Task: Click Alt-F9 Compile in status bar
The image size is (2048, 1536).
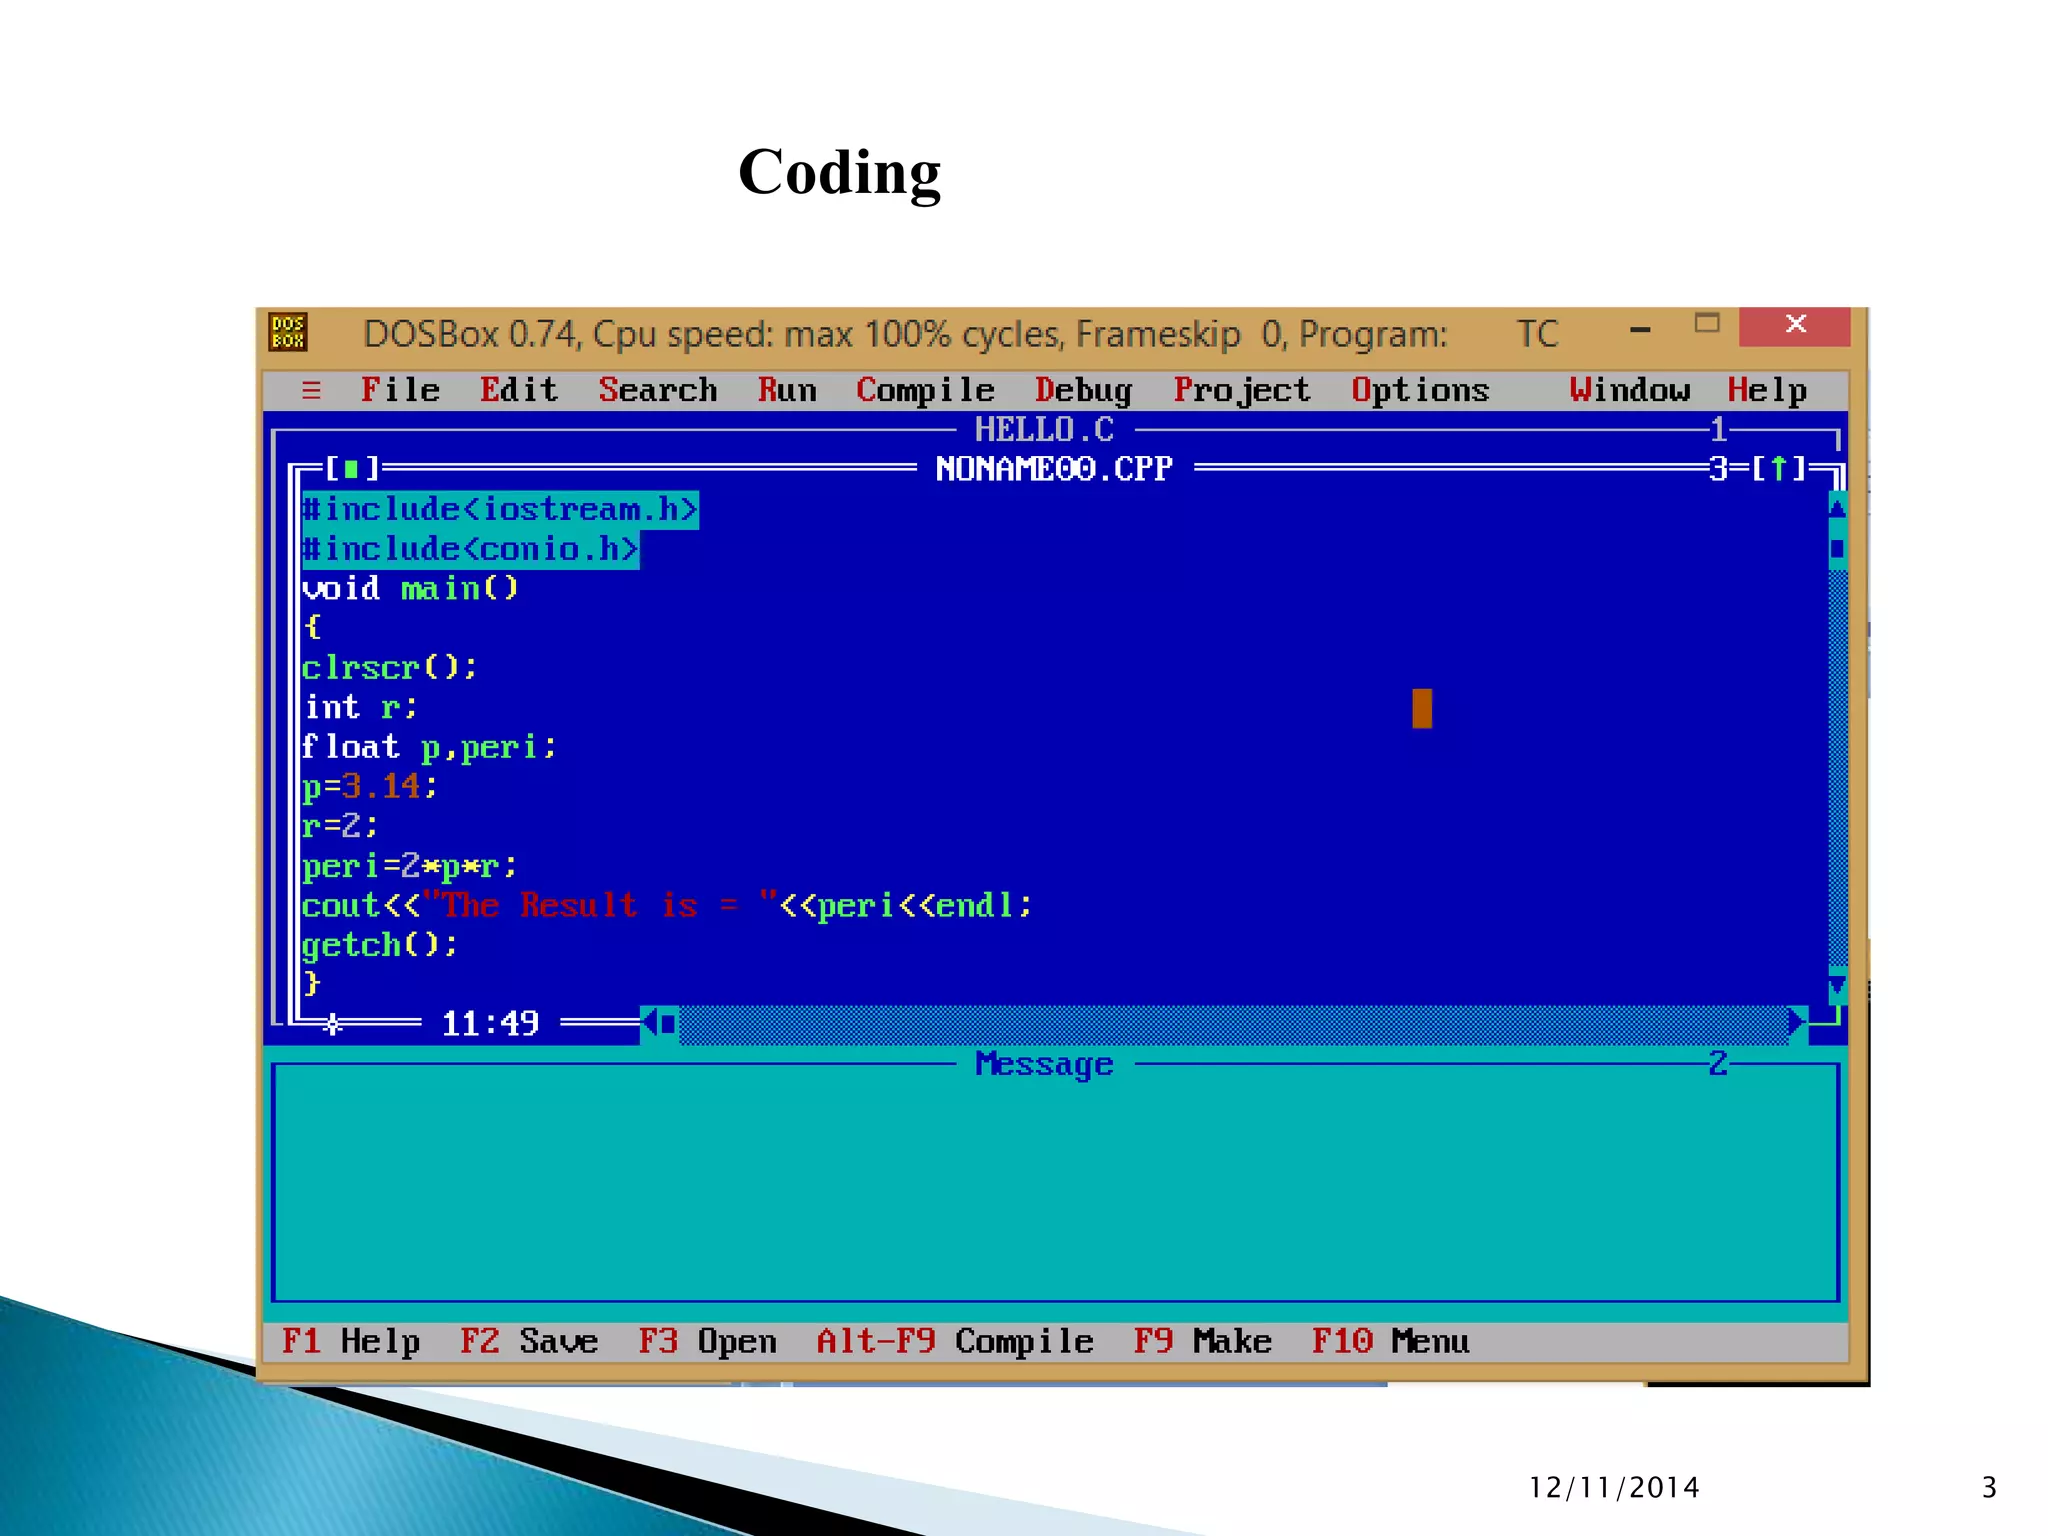Action: point(955,1341)
